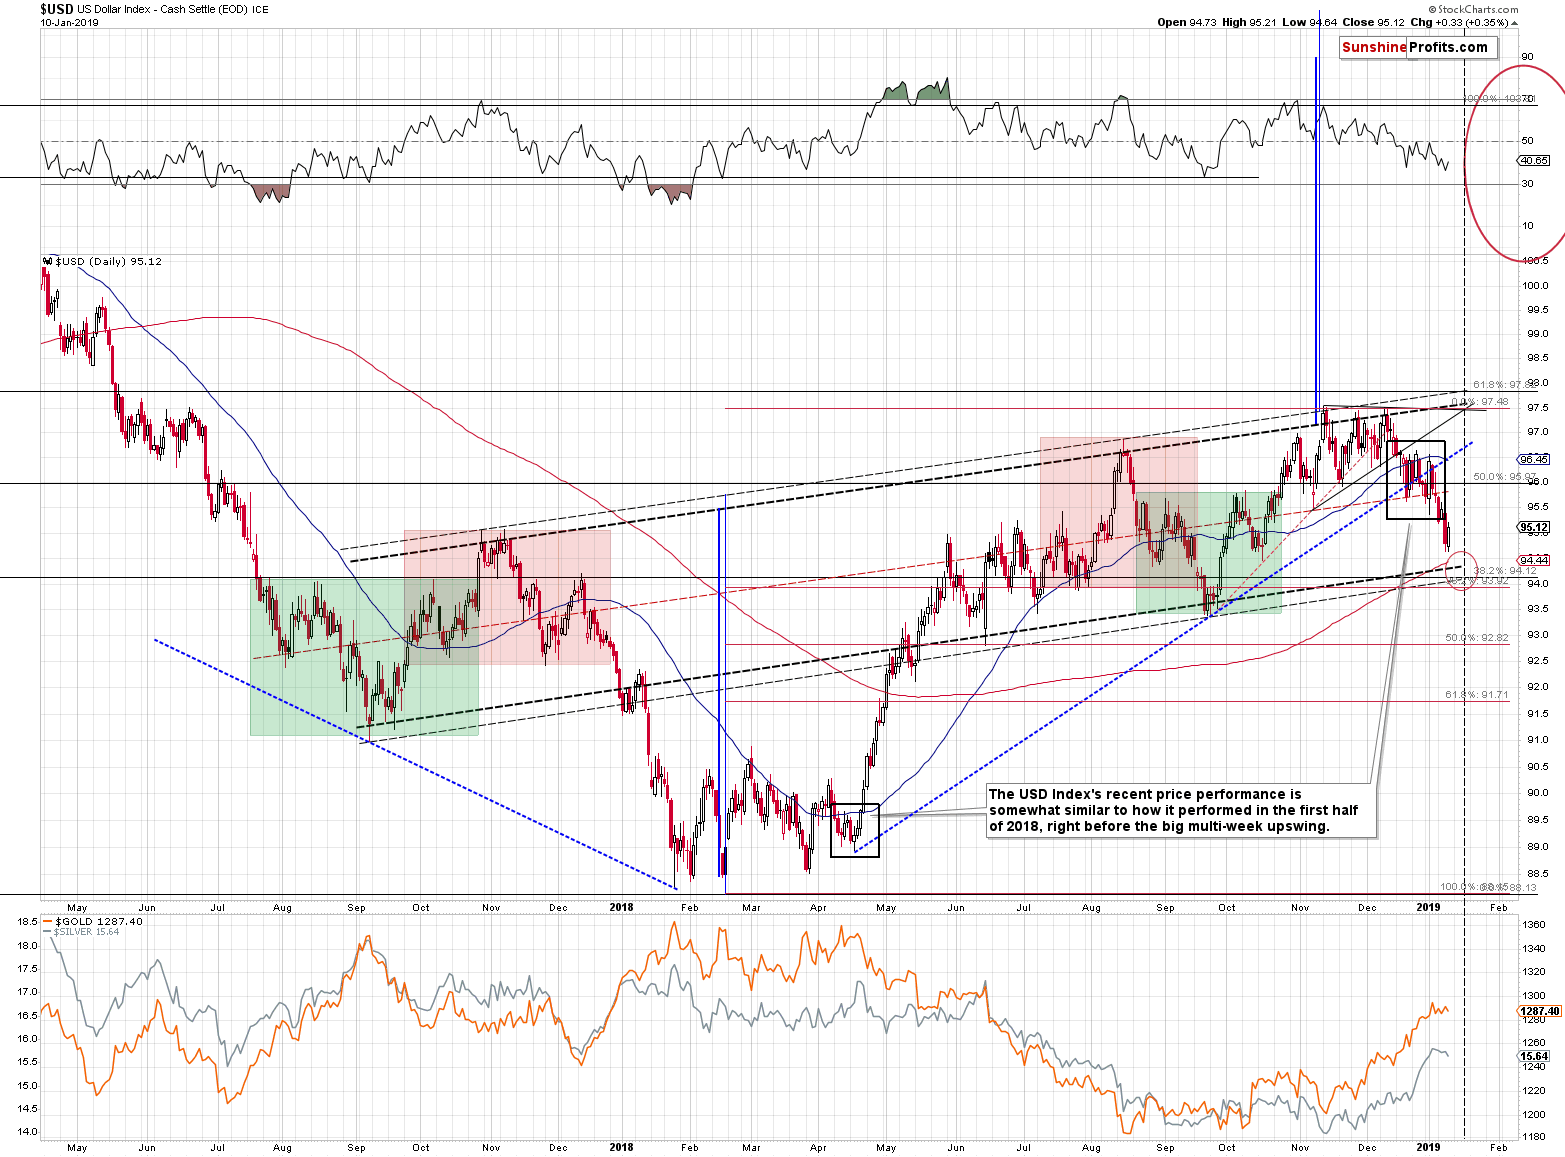Click the RSI current value tag '40.65'

pyautogui.click(x=1534, y=160)
